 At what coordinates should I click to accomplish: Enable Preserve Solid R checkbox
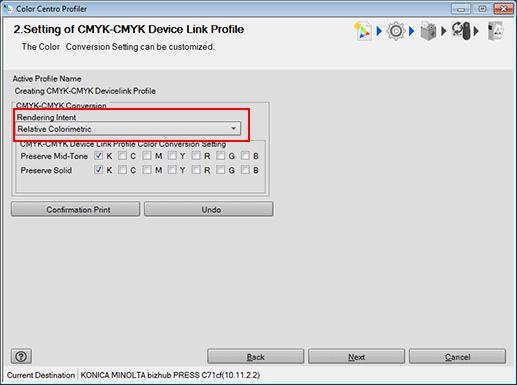pyautogui.click(x=196, y=170)
